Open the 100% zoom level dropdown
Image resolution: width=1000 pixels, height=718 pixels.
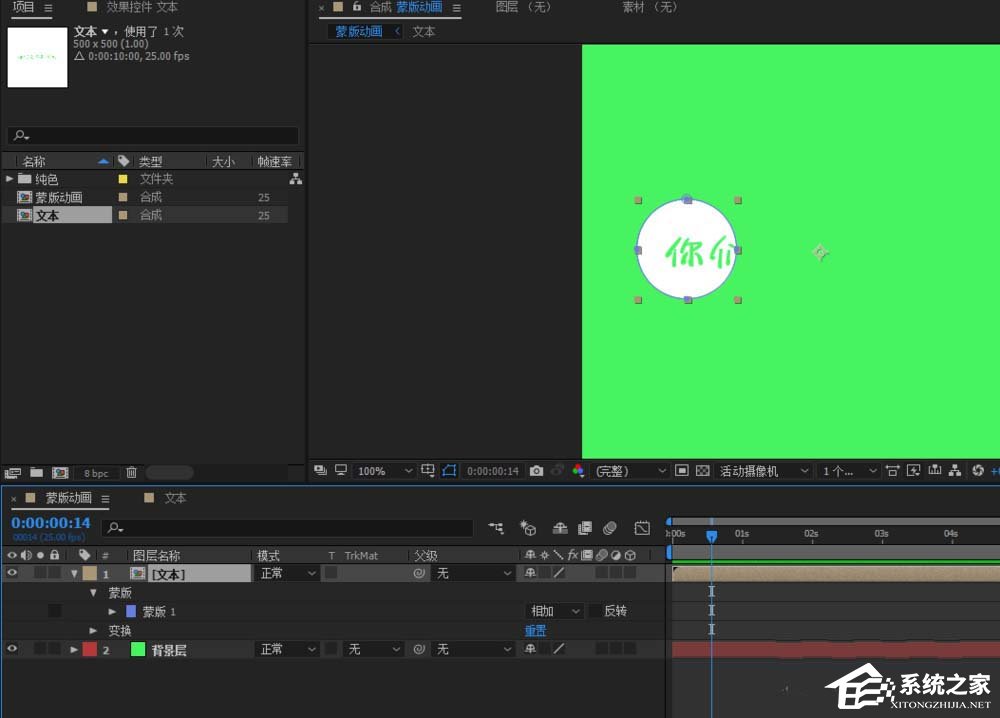tap(385, 470)
